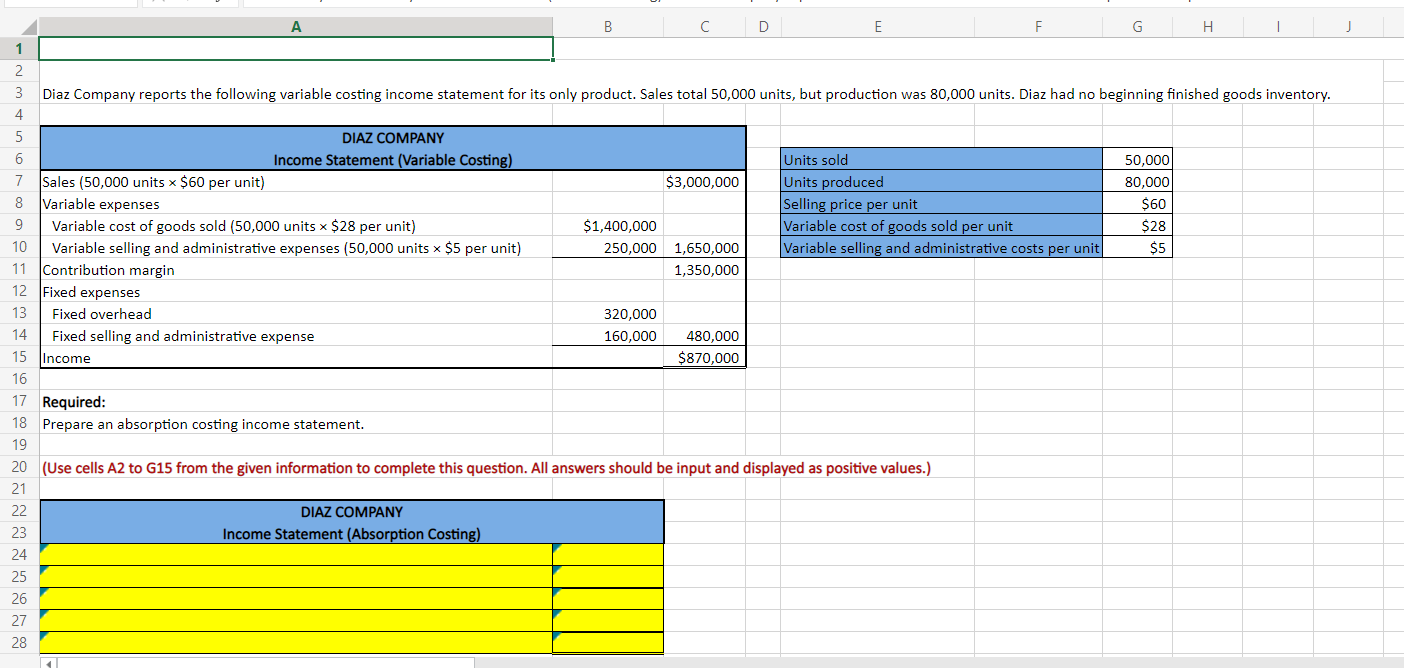
Task: Select column J header
Action: (x=1347, y=28)
